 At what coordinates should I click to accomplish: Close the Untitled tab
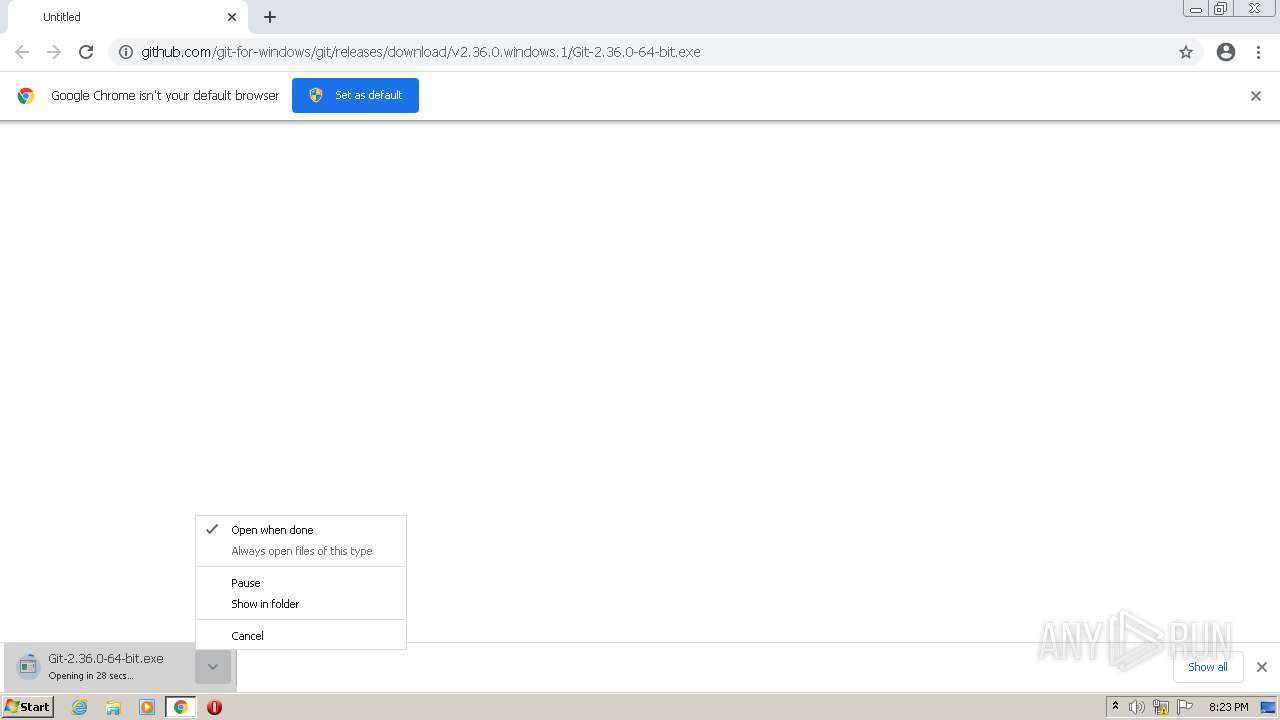tap(232, 17)
